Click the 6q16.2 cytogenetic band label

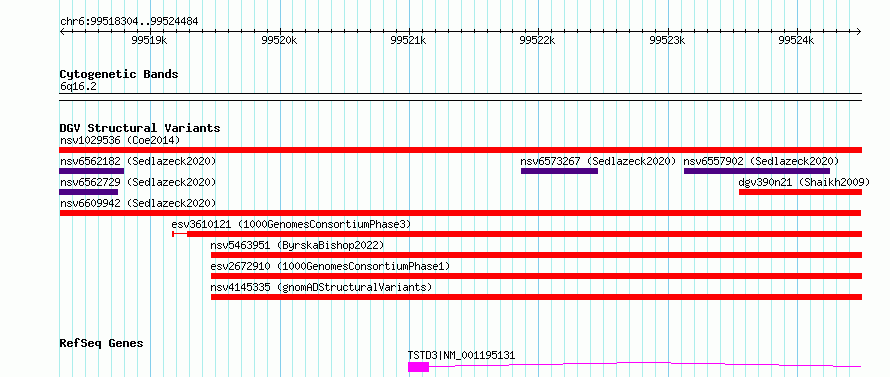click(x=78, y=86)
